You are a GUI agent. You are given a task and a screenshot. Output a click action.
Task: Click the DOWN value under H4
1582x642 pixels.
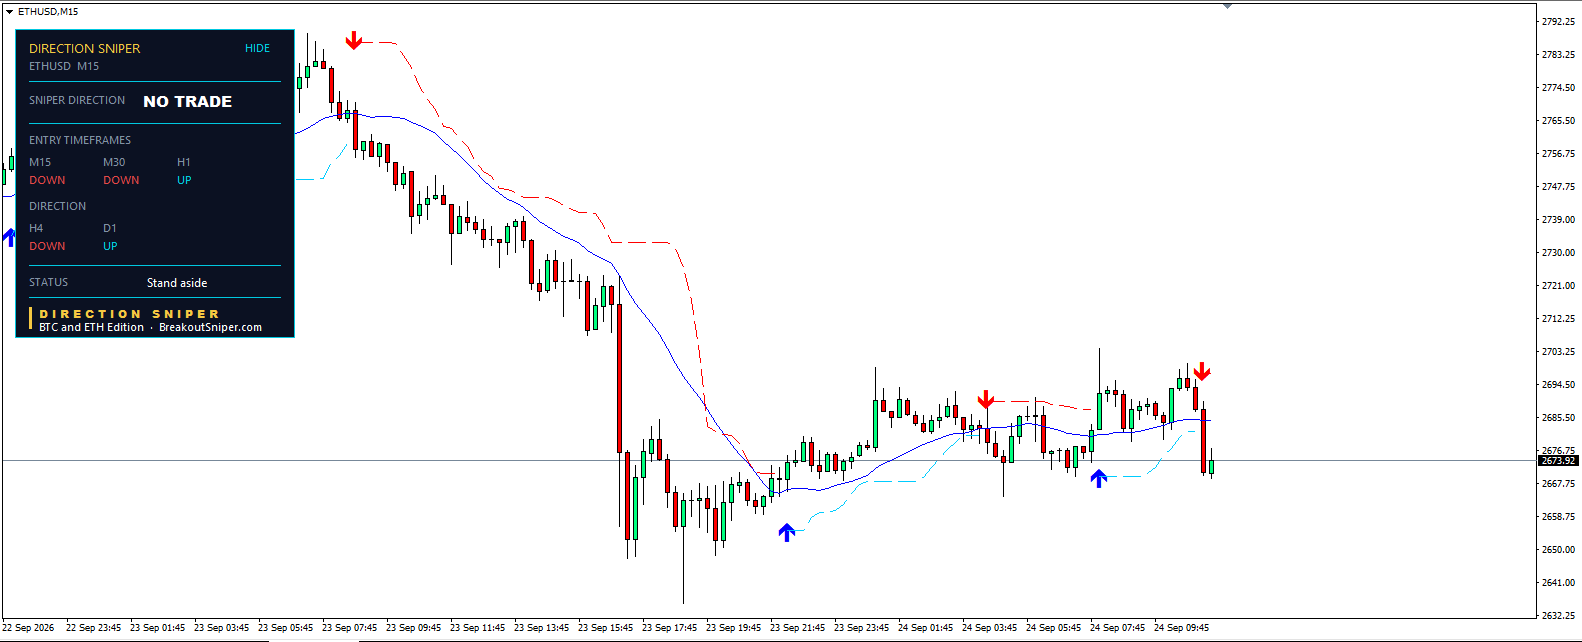click(x=47, y=246)
